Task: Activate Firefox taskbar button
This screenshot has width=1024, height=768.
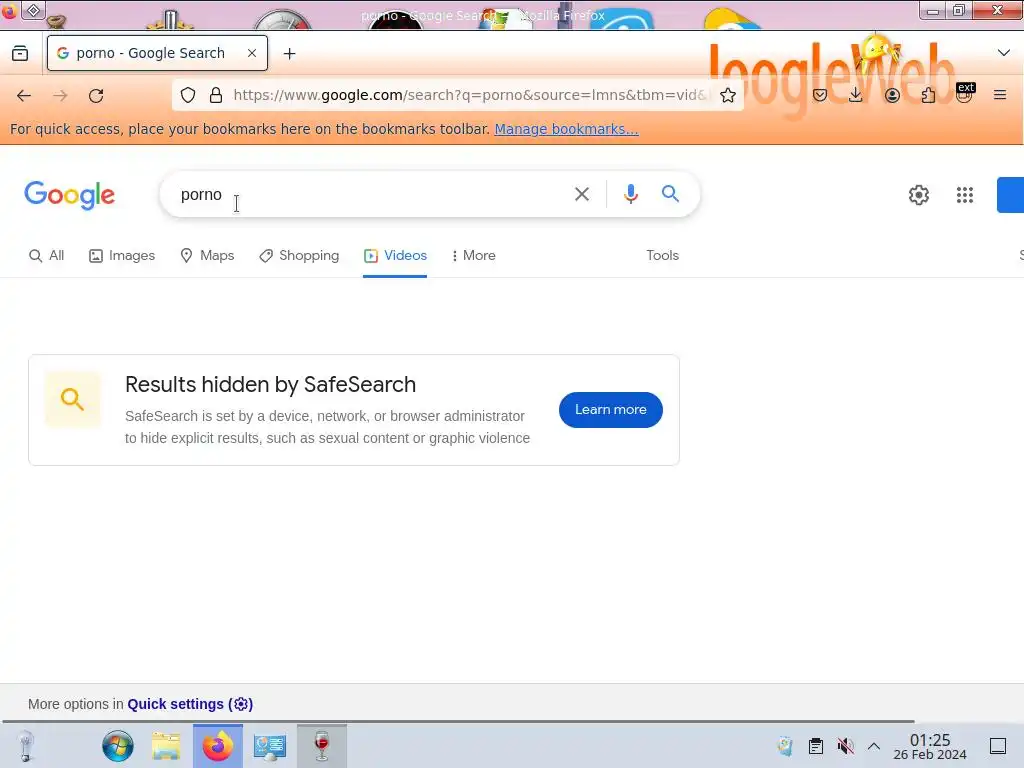Action: click(217, 746)
